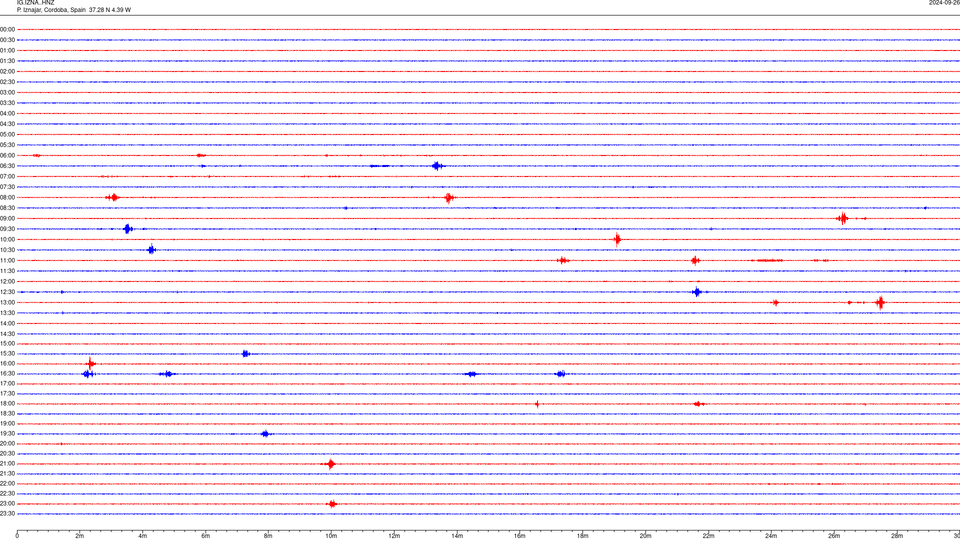
Task: Select the 08:00 trace time label
Action: [x=7, y=198]
